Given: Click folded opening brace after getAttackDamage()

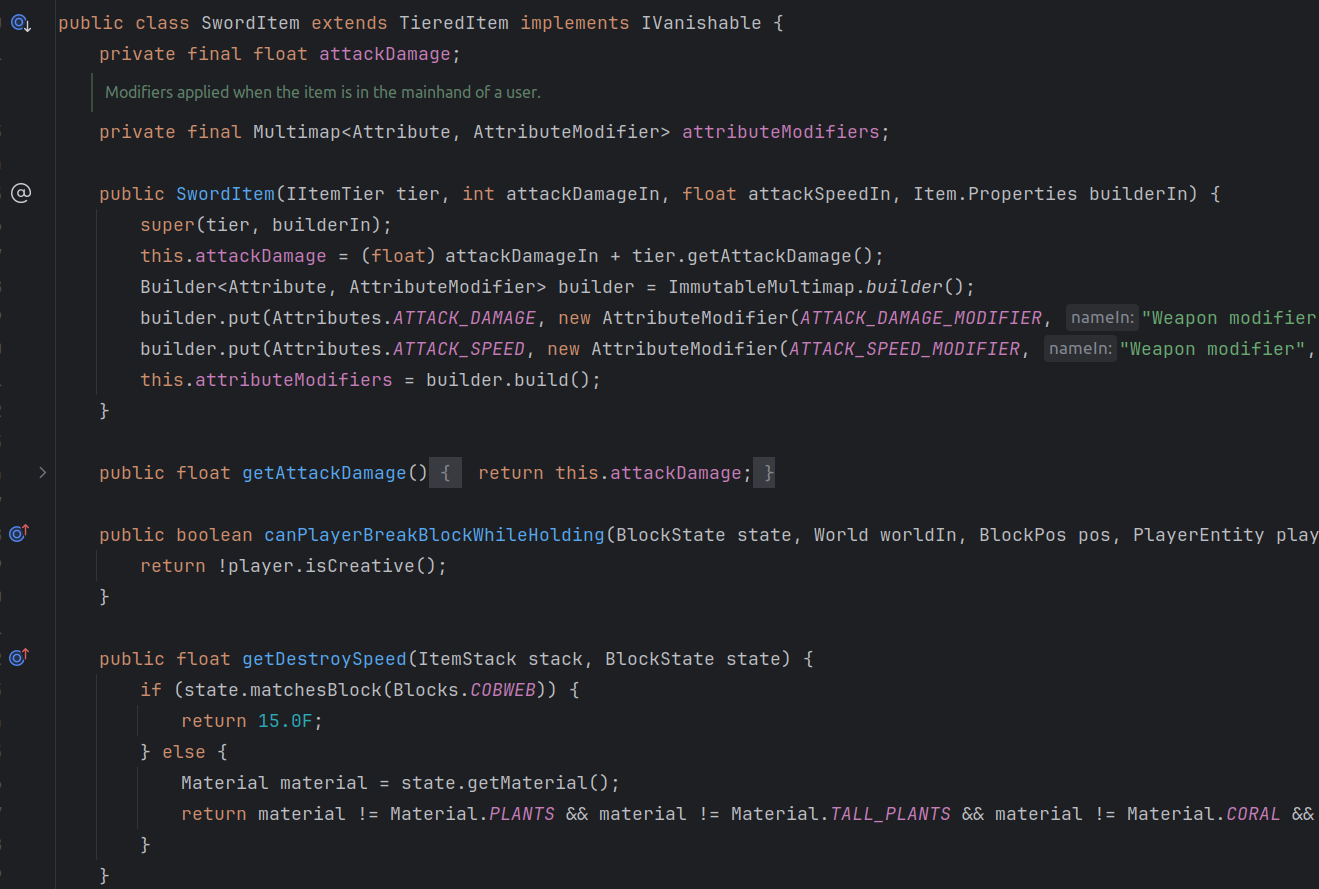Looking at the screenshot, I should pos(445,473).
